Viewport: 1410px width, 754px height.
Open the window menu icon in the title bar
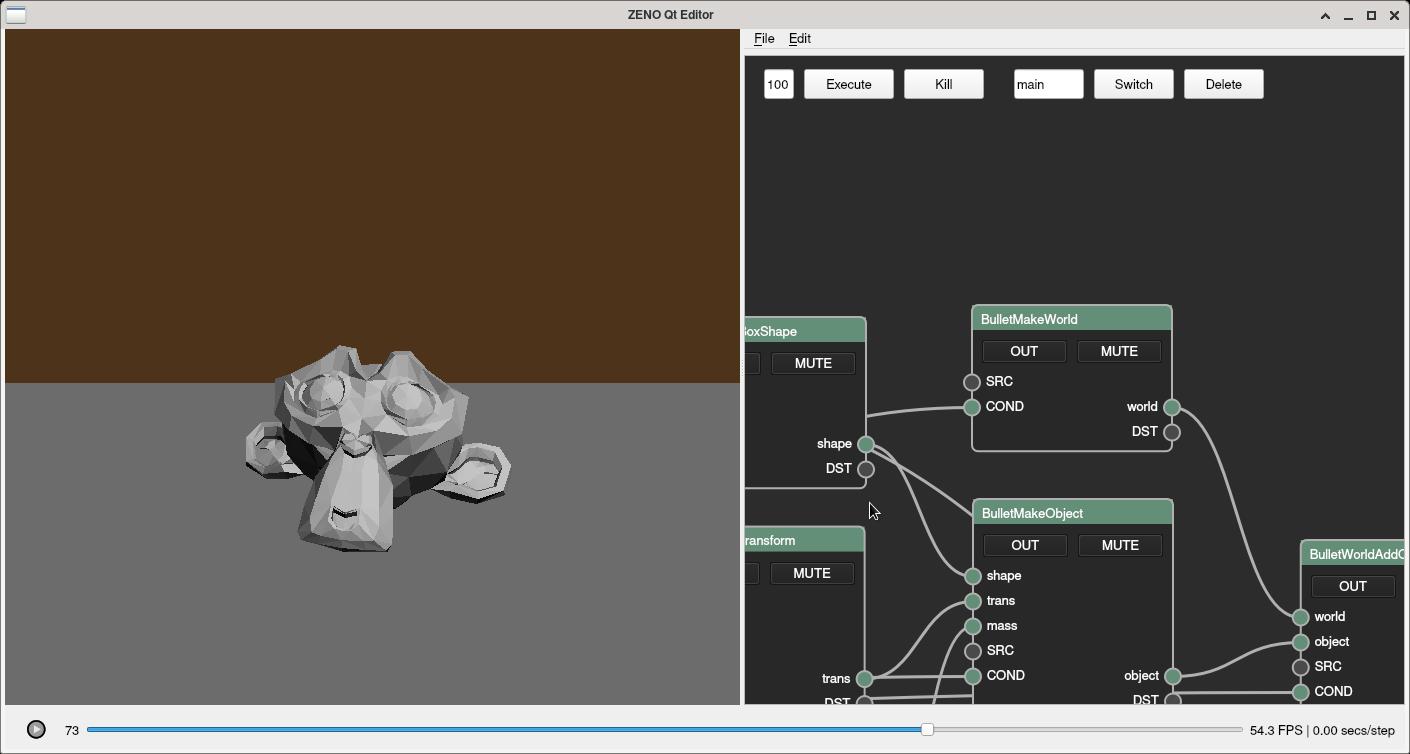point(16,15)
